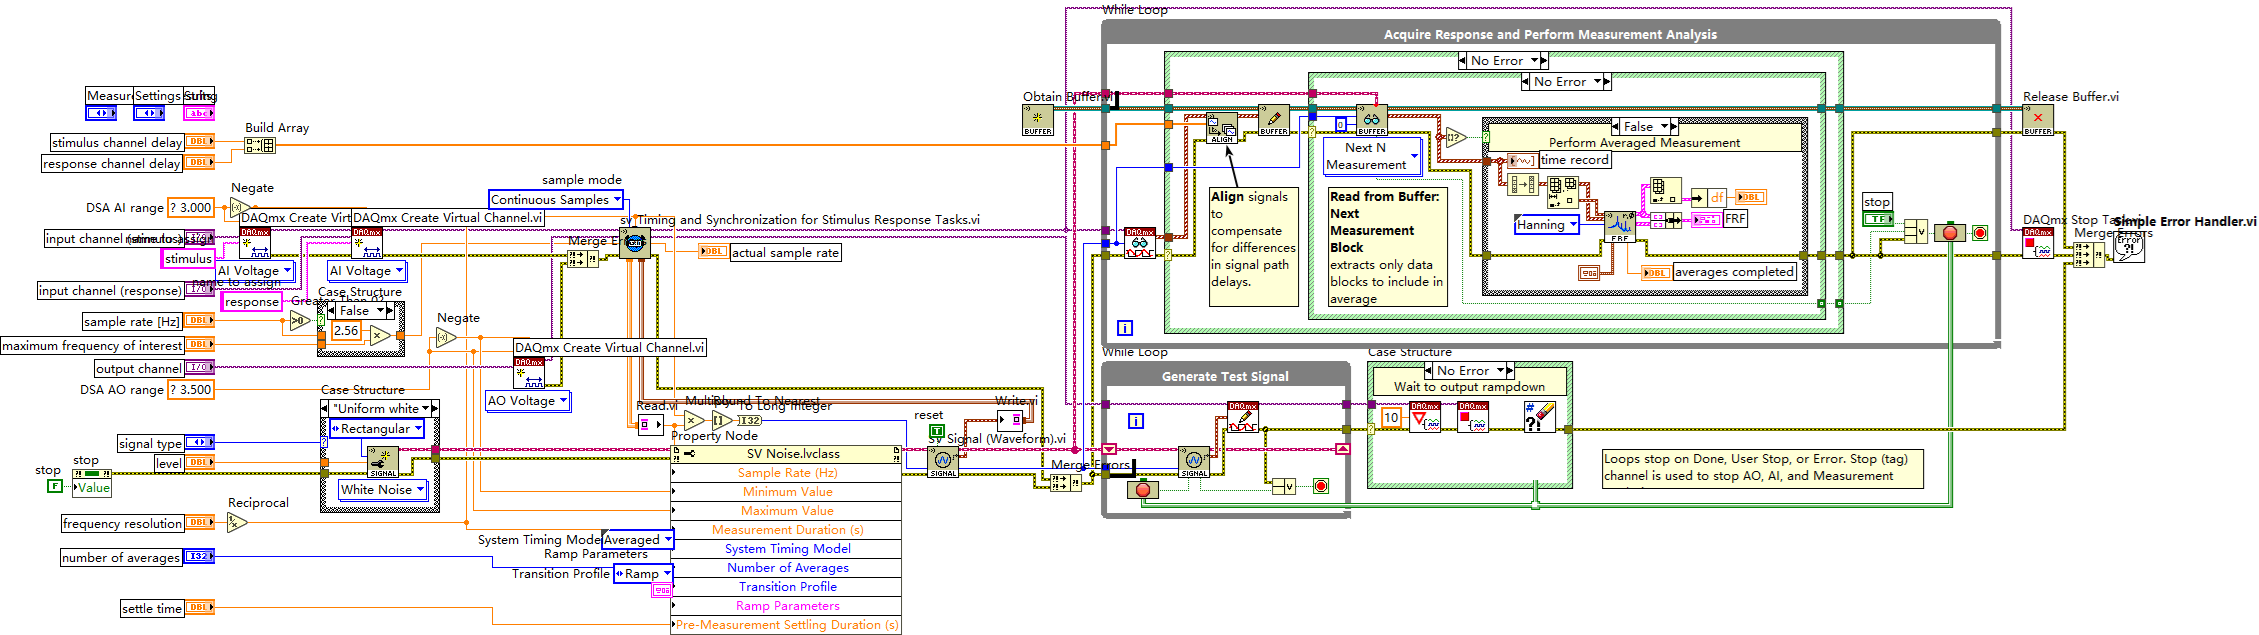Screen dimensions: 2259x635
Task: Toggle the reset True boolean constant
Action: (937, 431)
